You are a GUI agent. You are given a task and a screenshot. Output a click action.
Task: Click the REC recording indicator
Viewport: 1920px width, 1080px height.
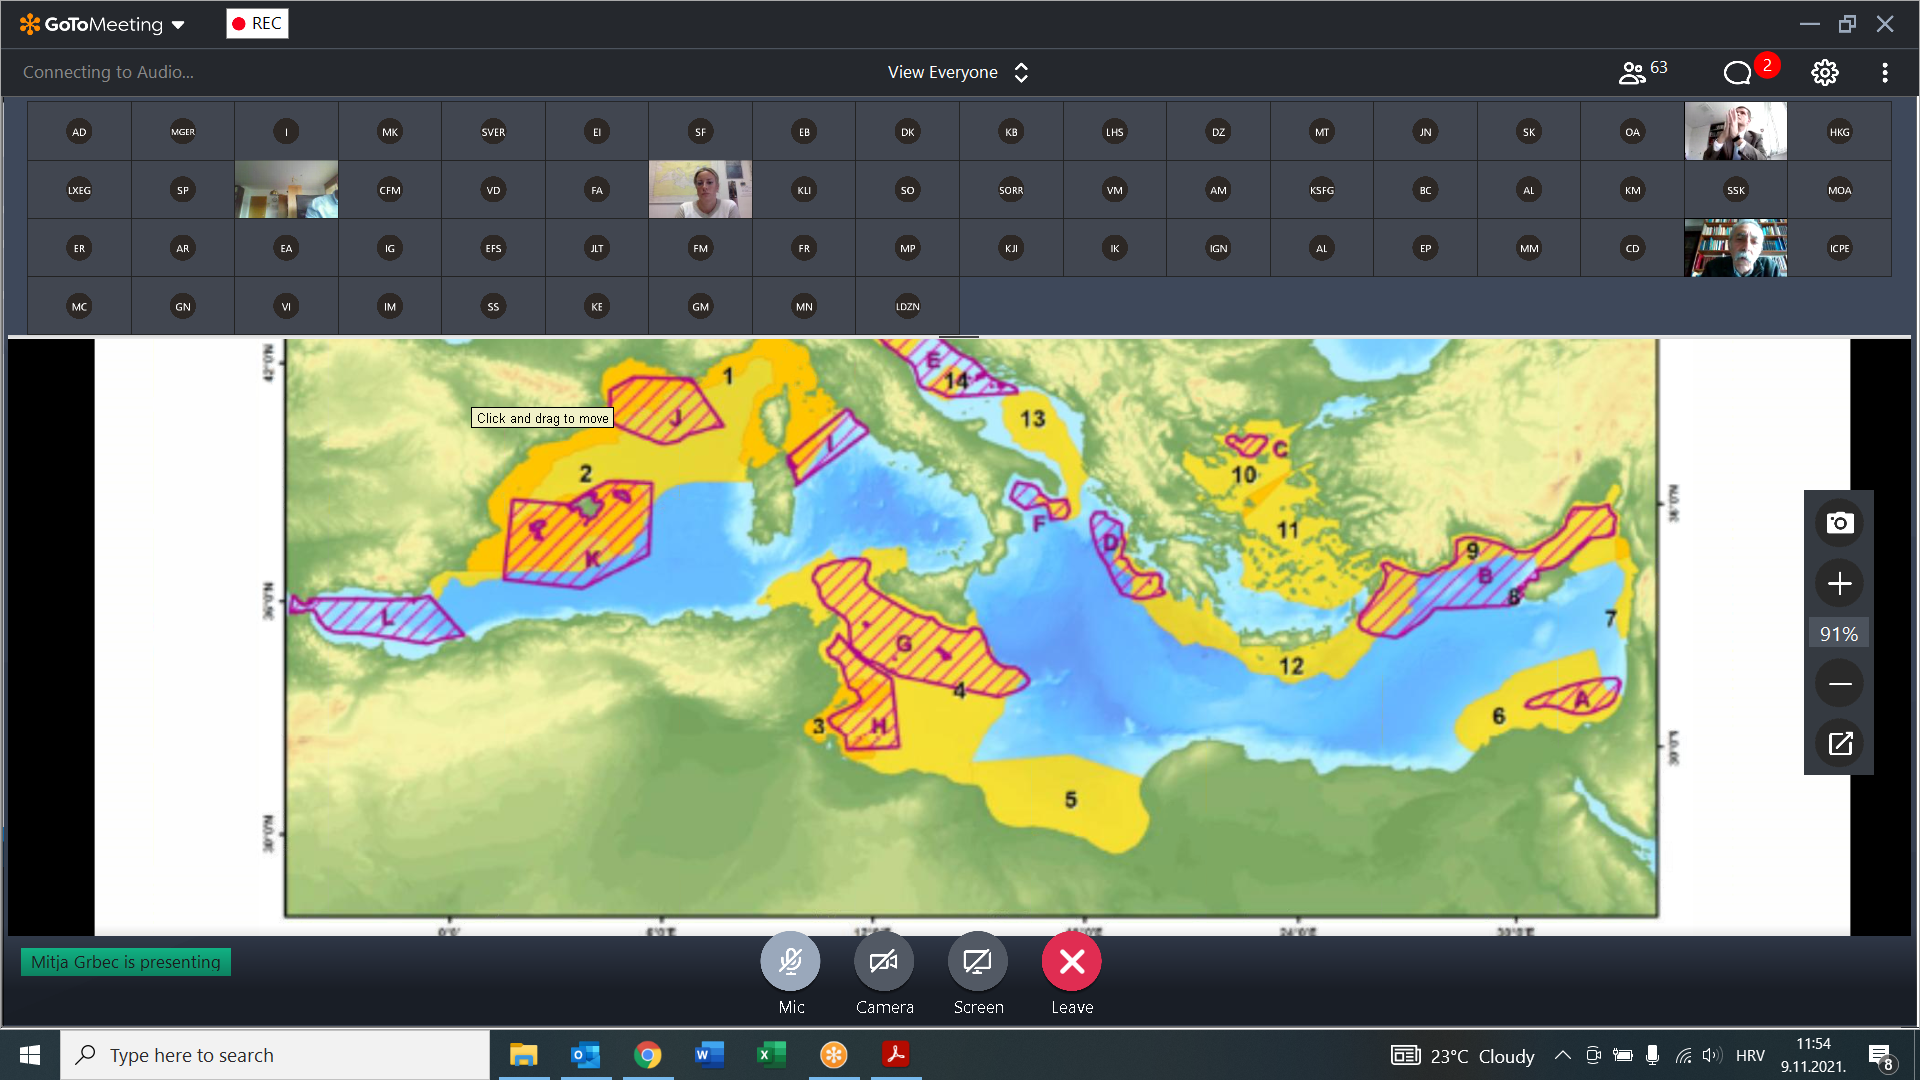[x=257, y=24]
